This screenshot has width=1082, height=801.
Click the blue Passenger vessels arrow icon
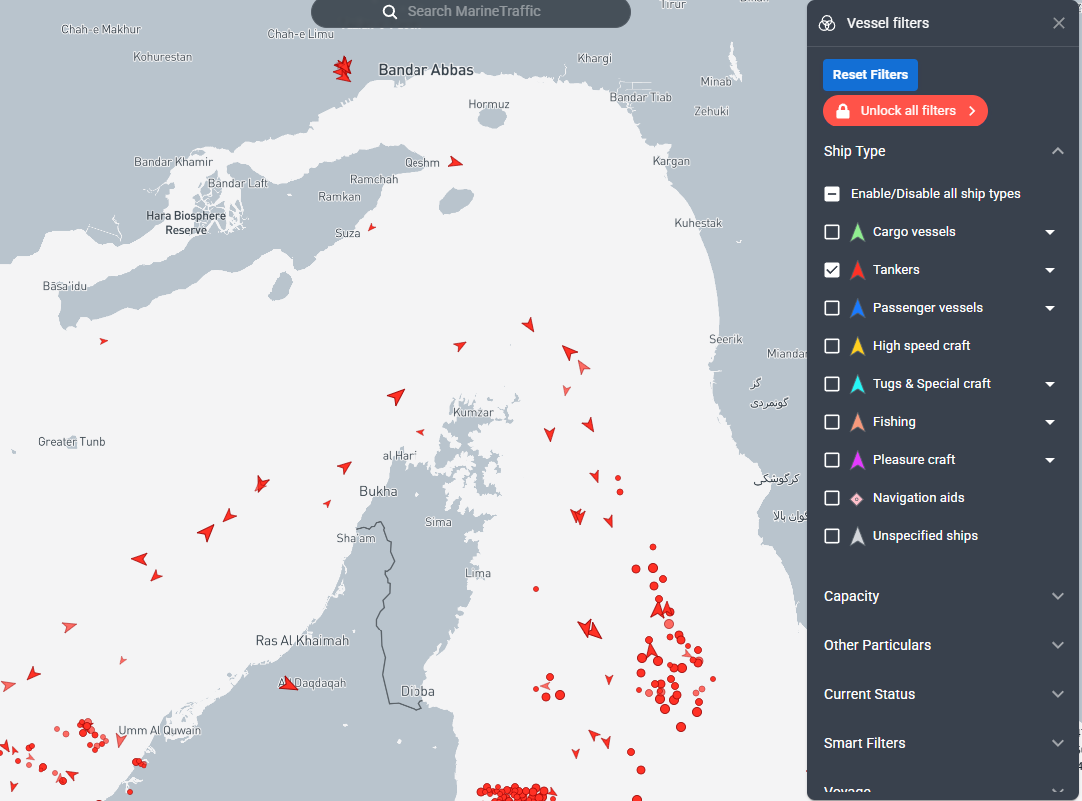(857, 308)
